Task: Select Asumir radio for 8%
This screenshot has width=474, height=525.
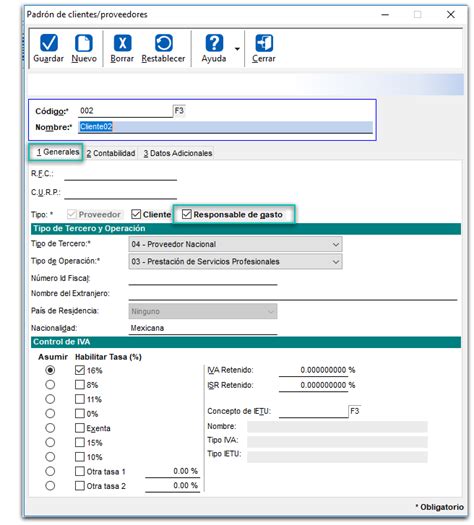Action: point(50,384)
